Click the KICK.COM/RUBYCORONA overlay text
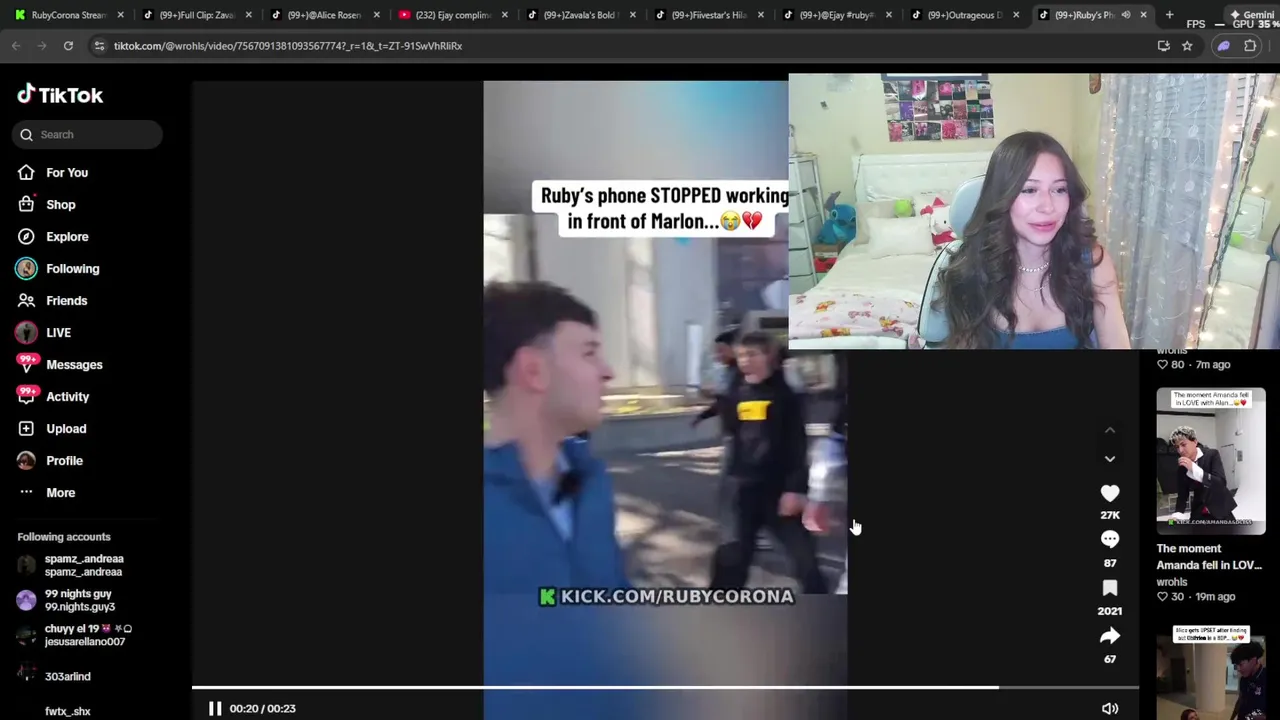Image resolution: width=1280 pixels, height=720 pixels. pyautogui.click(x=666, y=596)
